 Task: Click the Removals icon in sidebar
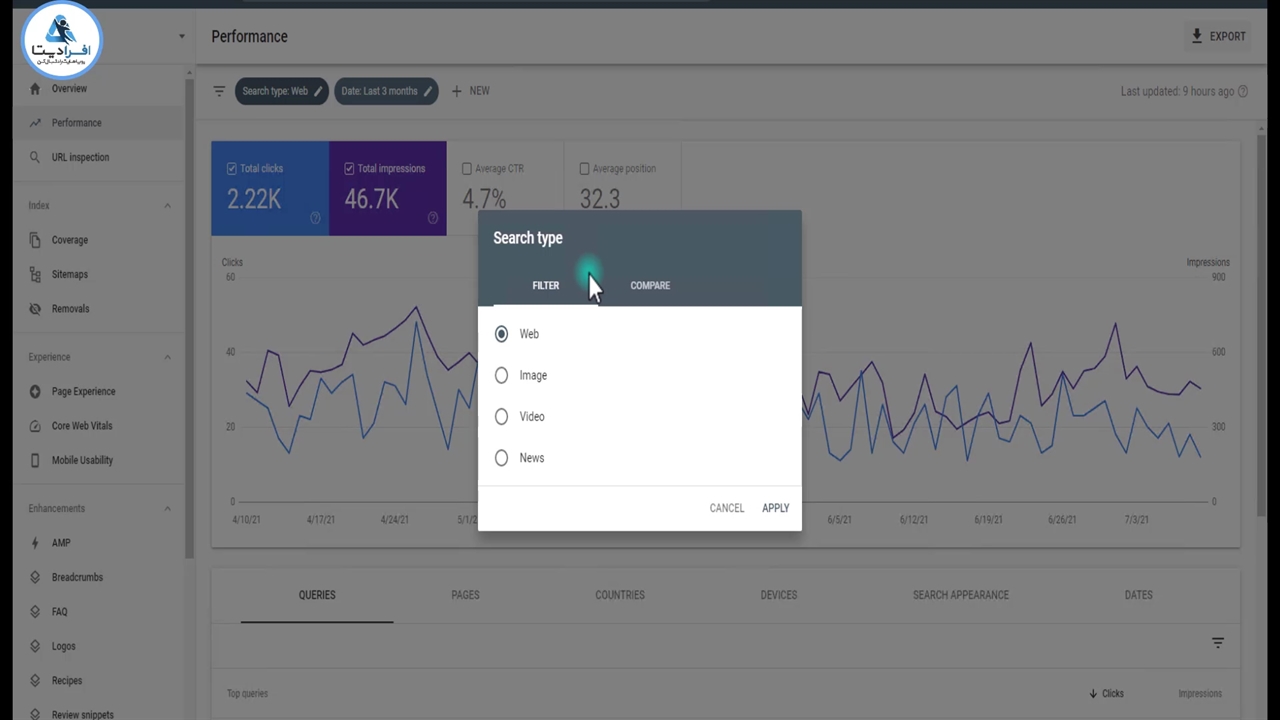coord(35,309)
